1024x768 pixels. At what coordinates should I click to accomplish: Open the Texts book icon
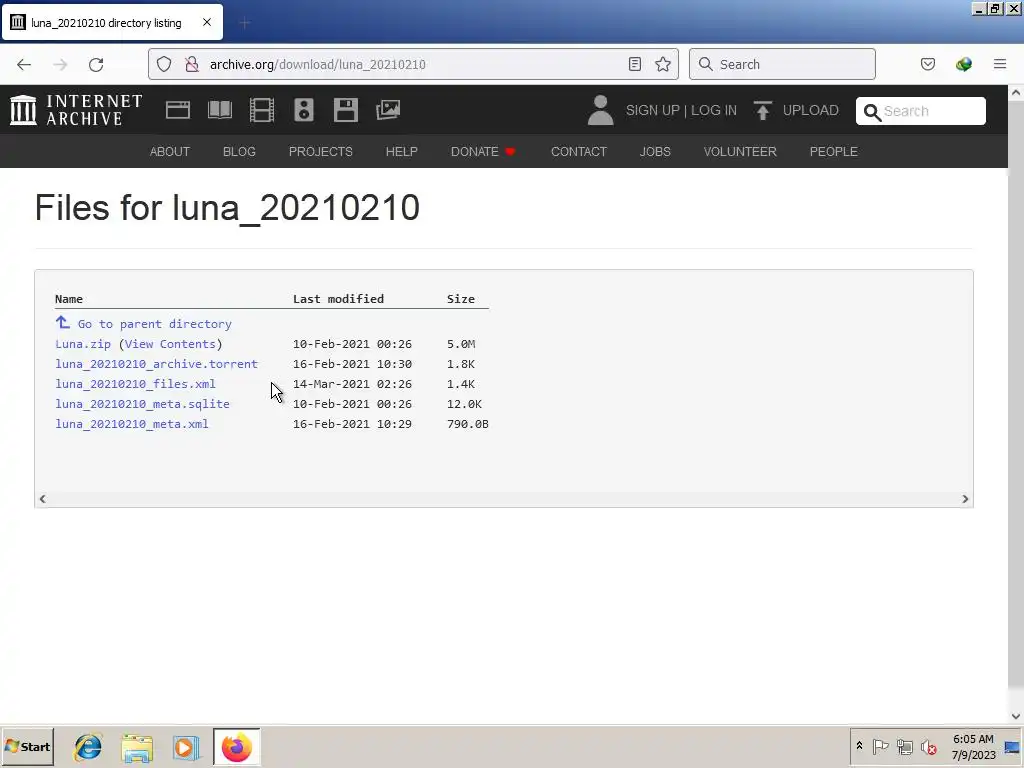tap(220, 110)
